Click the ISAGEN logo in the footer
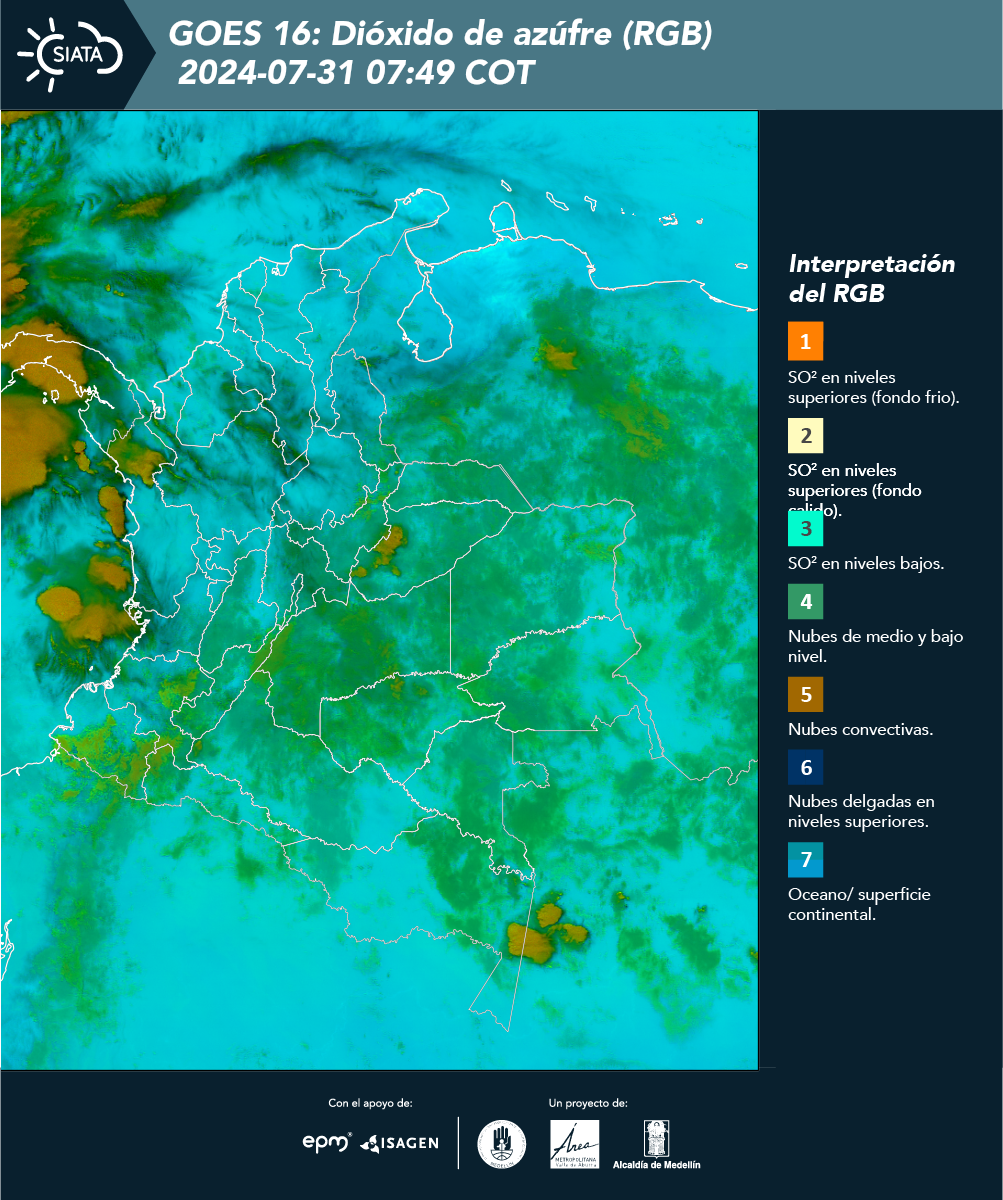 coord(400,1143)
